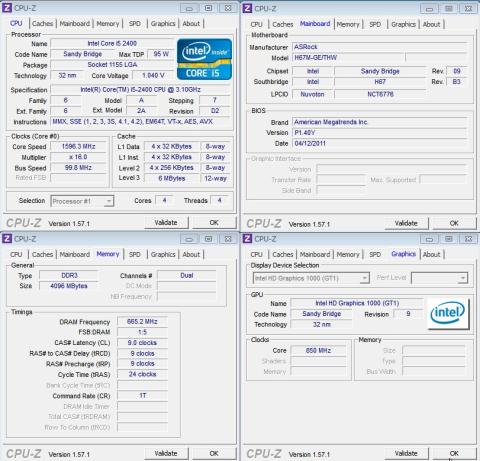The height and width of the screenshot is (461, 480).
Task: Close the Graphics tab window
Action: tap(468, 239)
